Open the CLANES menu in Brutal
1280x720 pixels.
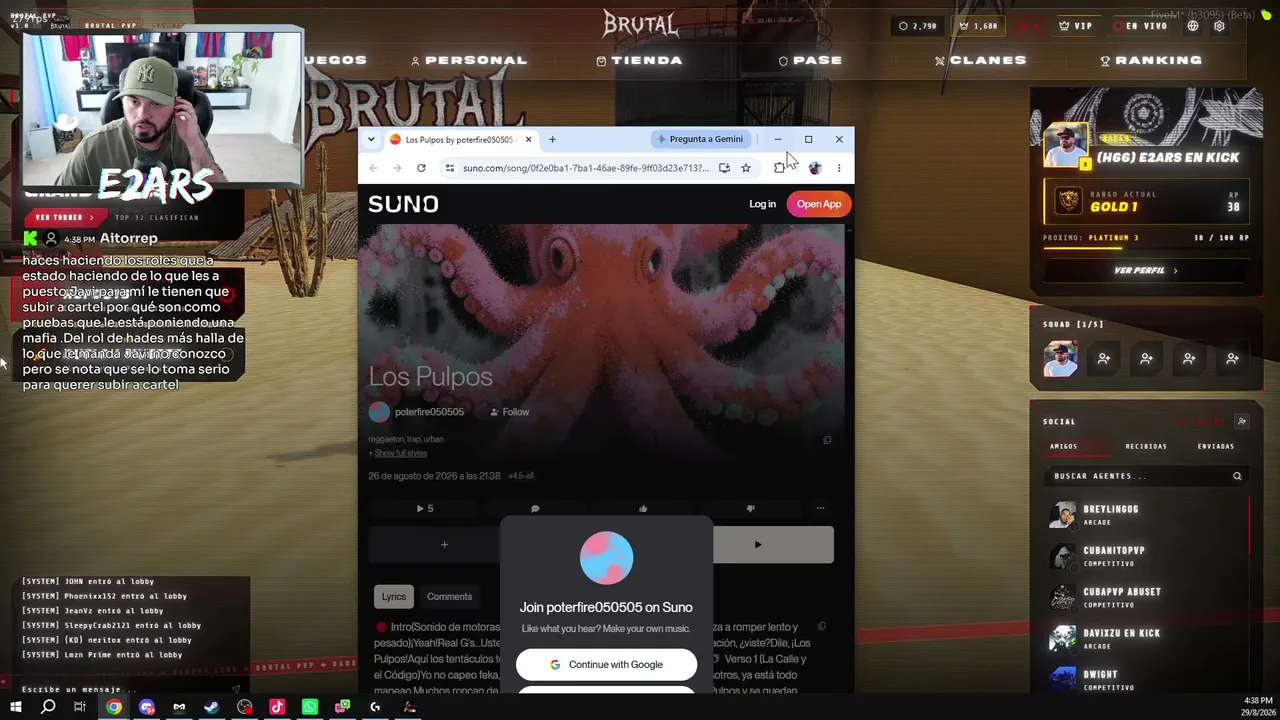pos(981,61)
